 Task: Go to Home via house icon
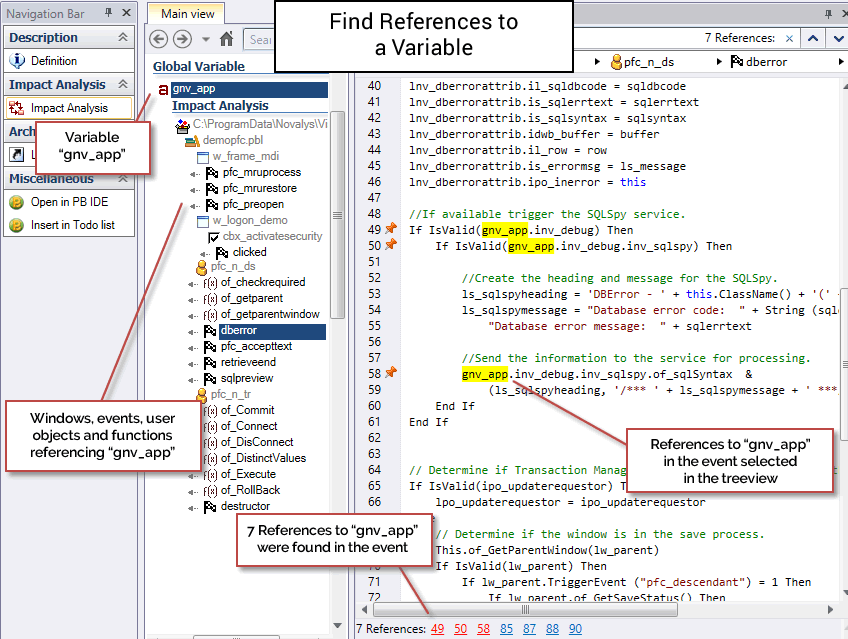coord(227,39)
